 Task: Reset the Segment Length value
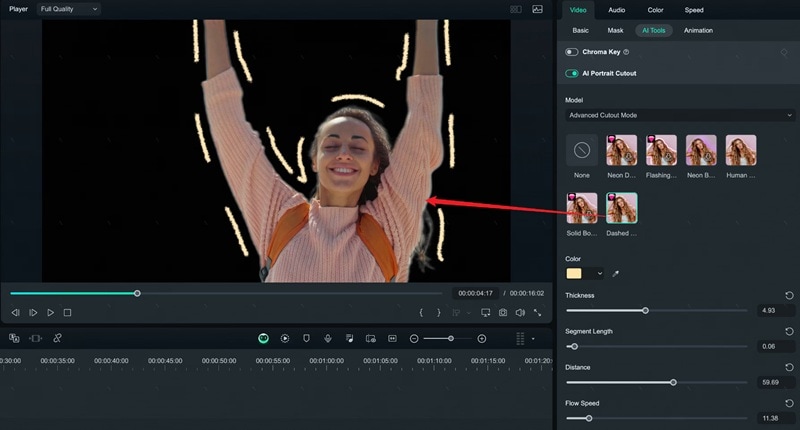(789, 332)
